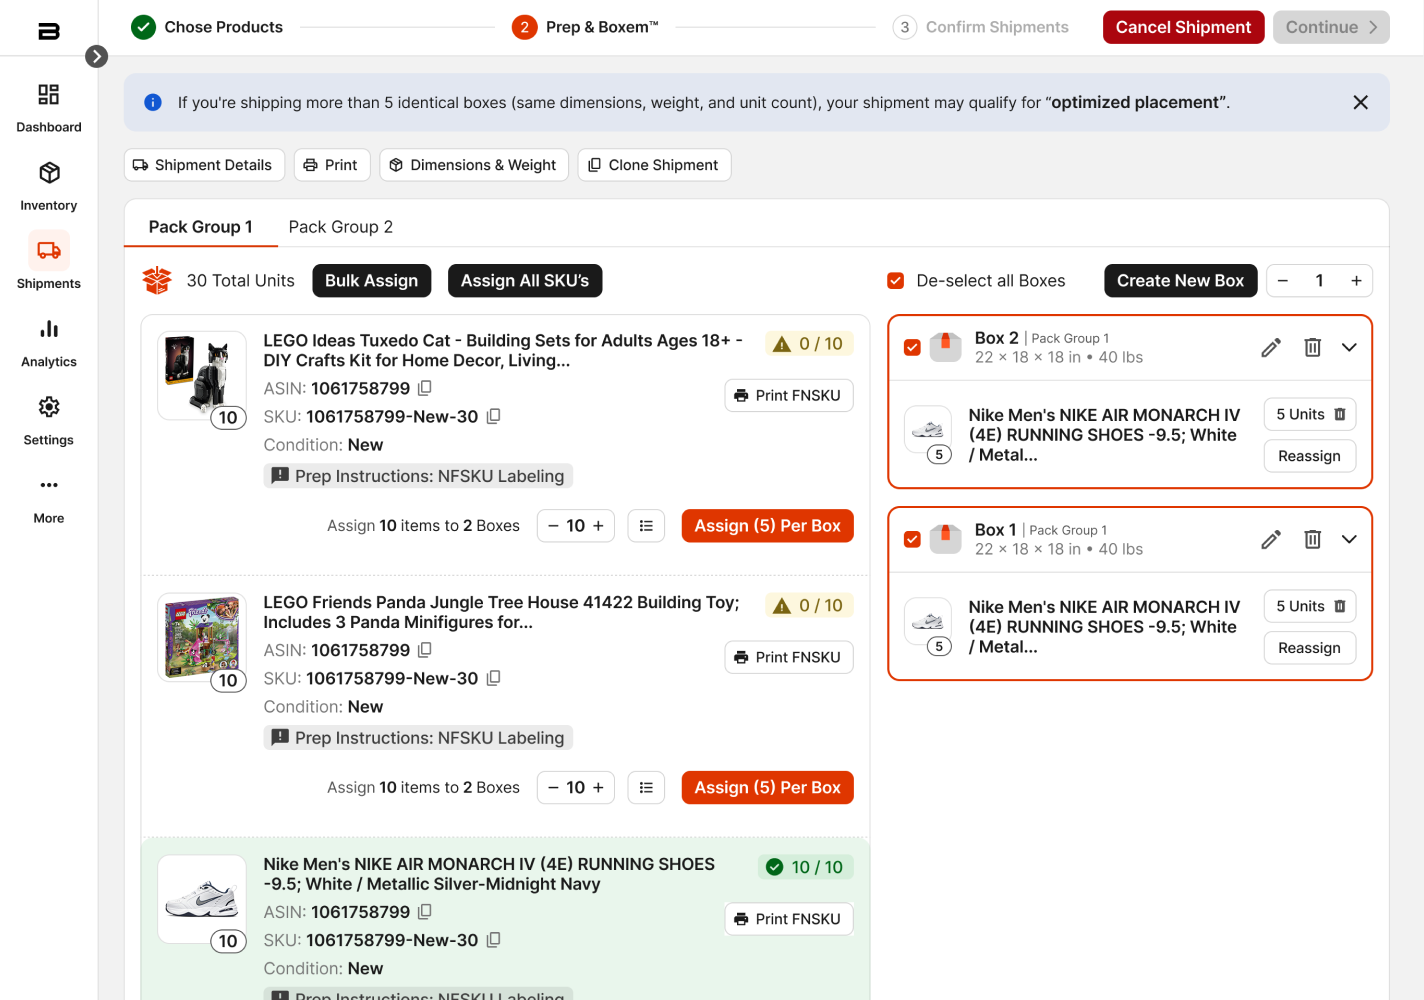Open the Dashboard sidebar icon
This screenshot has height=1000, width=1424.
coord(48,95)
